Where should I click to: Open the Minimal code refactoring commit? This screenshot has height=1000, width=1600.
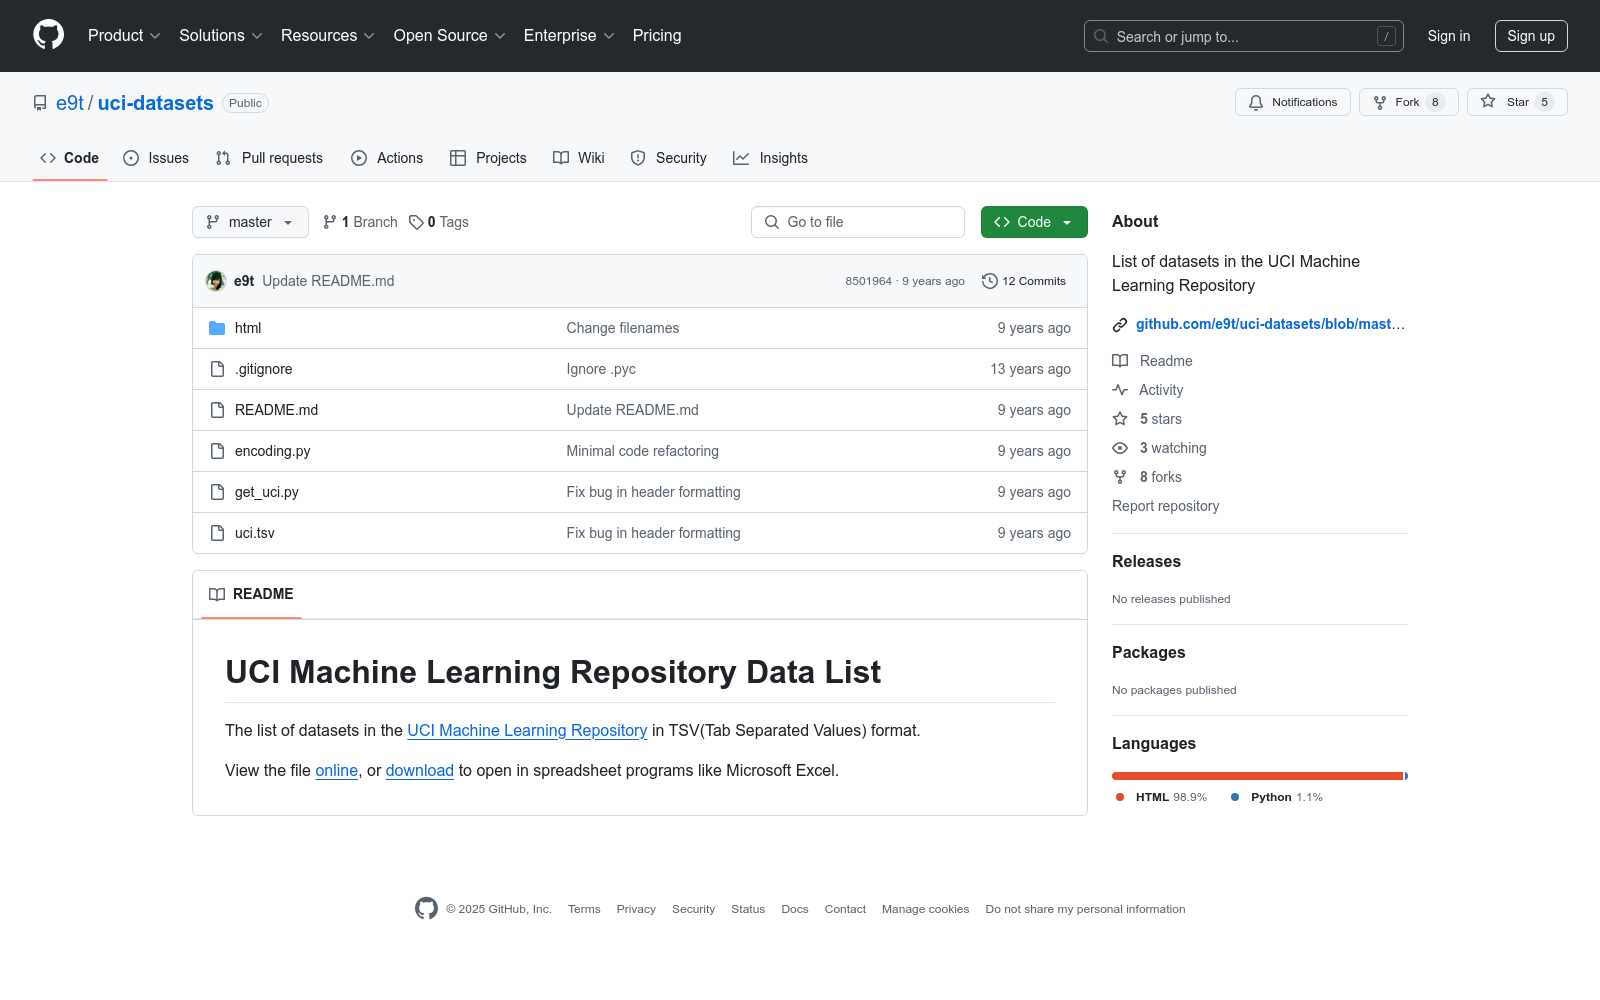click(x=643, y=451)
